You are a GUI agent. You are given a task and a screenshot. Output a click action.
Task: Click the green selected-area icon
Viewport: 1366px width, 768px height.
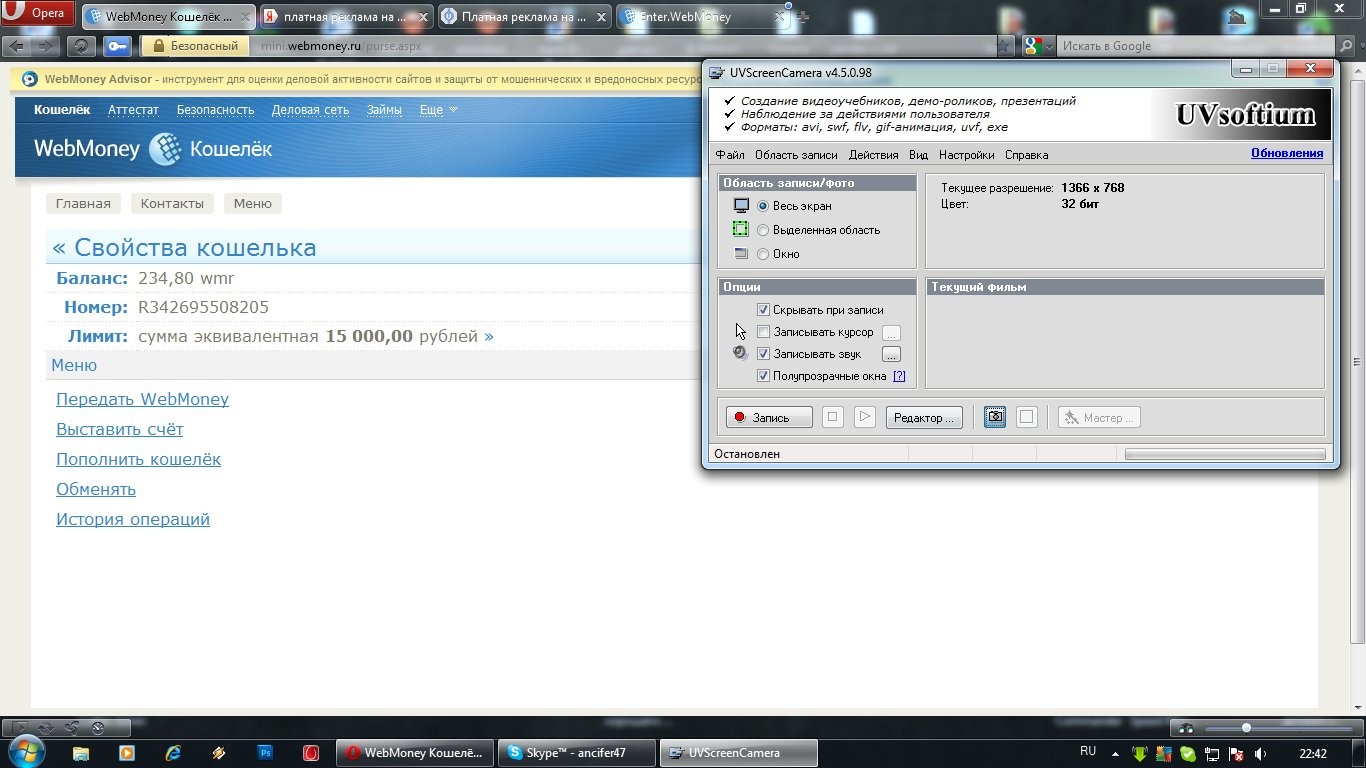pyautogui.click(x=741, y=230)
